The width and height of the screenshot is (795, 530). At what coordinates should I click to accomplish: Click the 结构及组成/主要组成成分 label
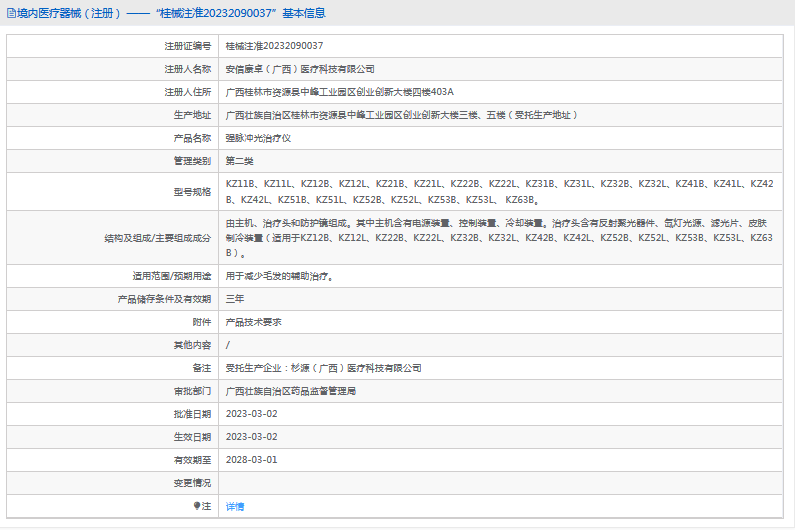(158, 238)
